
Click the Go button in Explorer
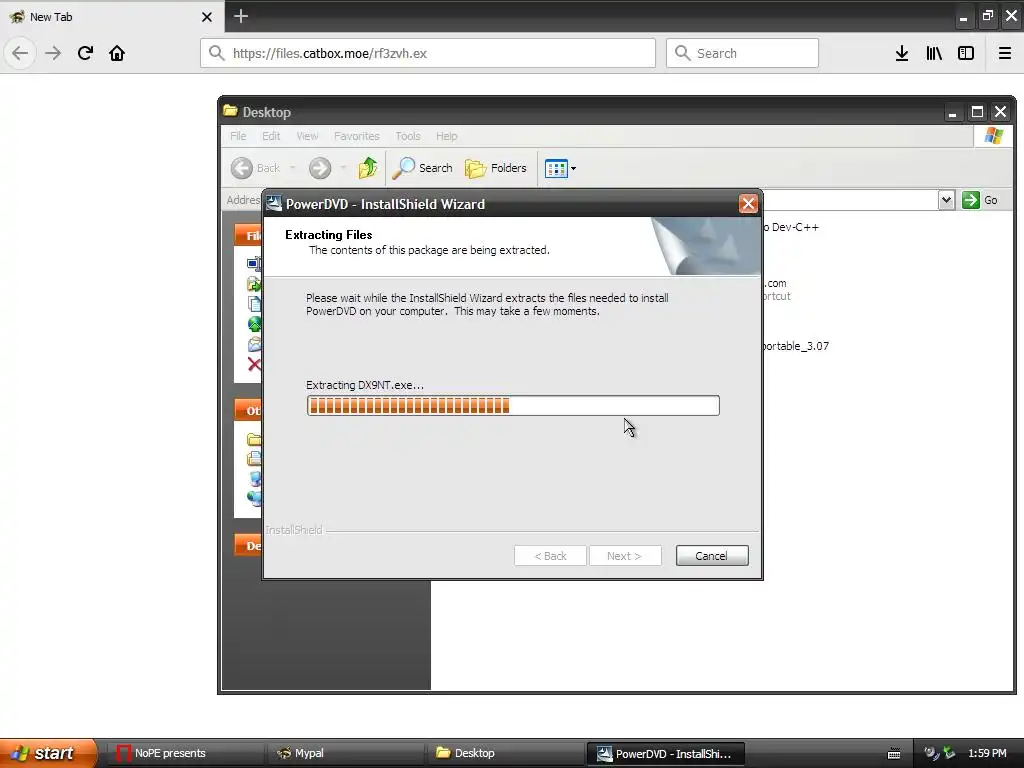tap(980, 200)
